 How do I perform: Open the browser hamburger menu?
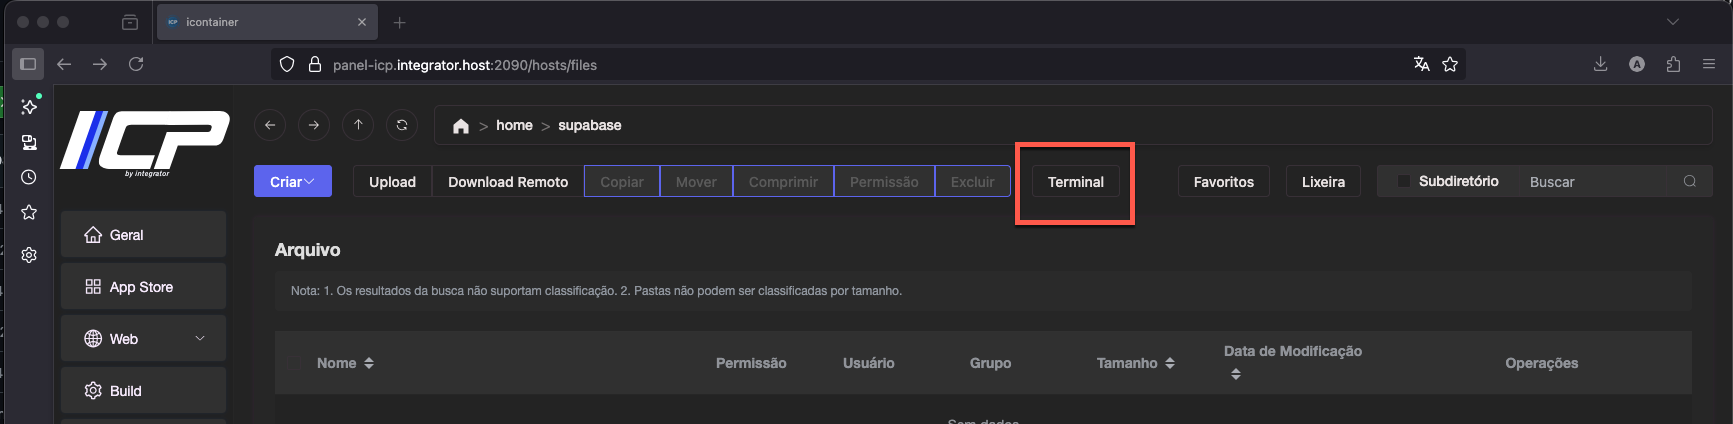coord(1709,64)
